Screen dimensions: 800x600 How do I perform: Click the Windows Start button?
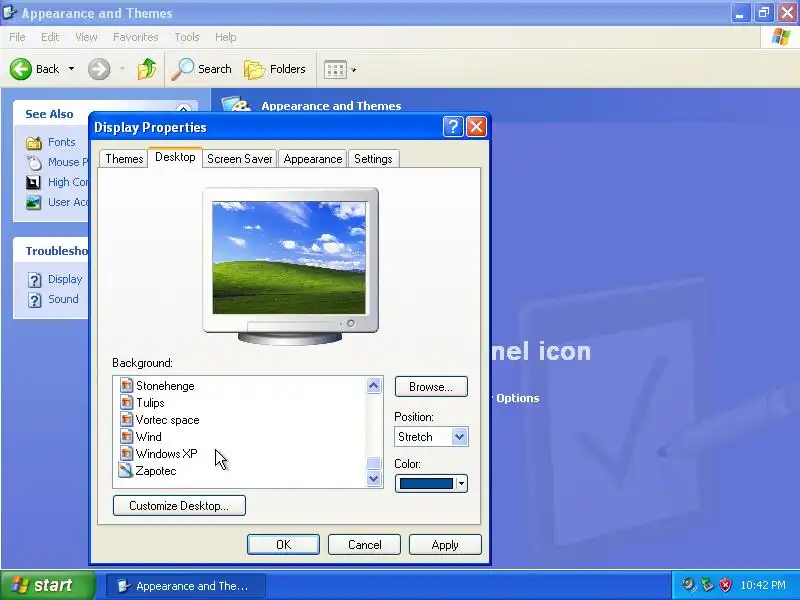coord(48,585)
